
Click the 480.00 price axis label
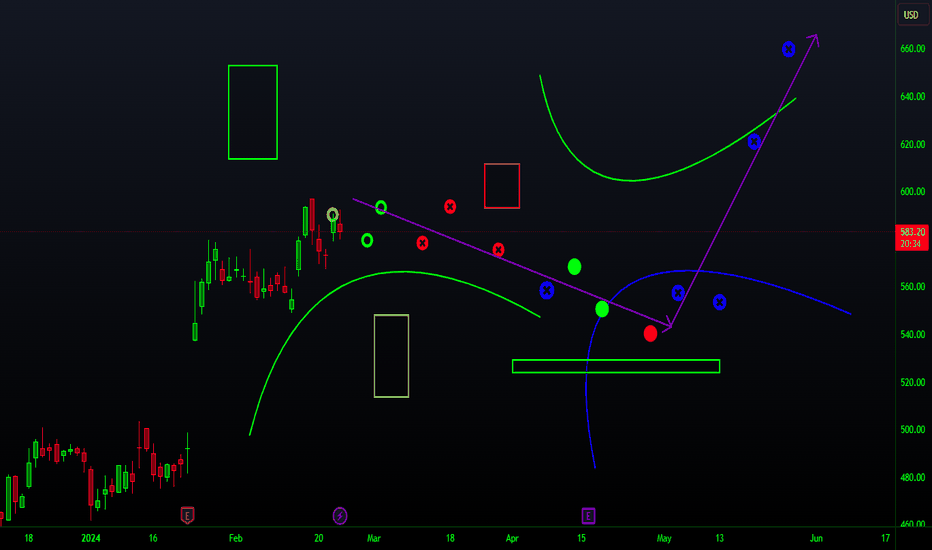tap(912, 477)
